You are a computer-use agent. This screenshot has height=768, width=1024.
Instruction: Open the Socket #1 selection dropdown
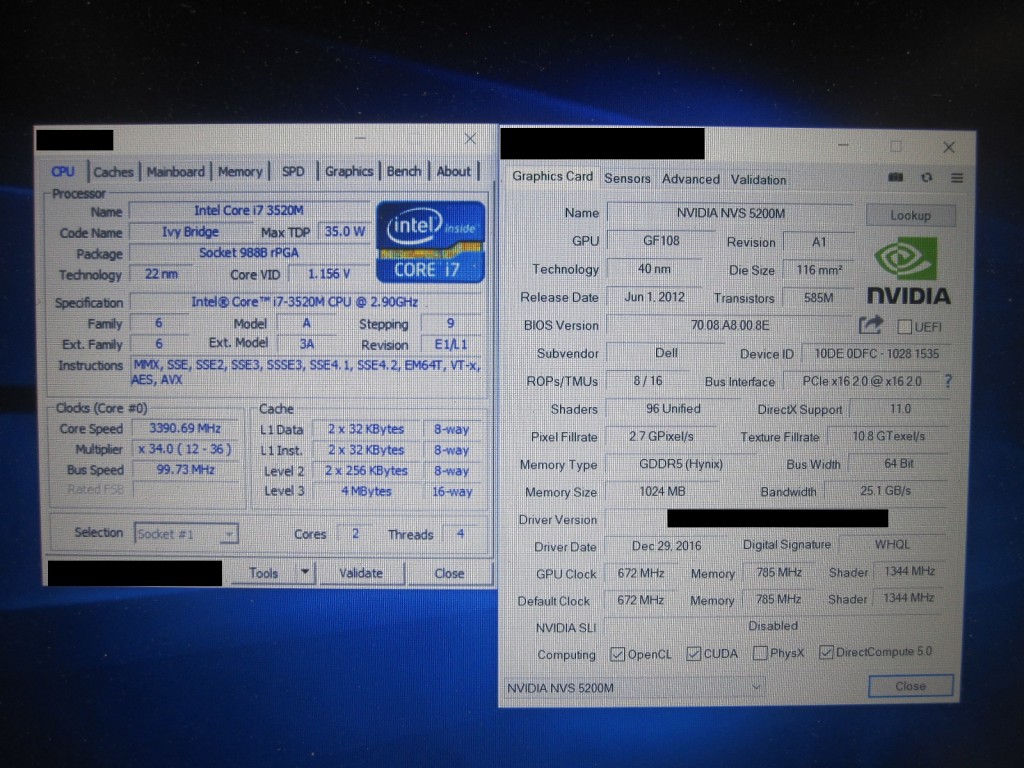187,534
